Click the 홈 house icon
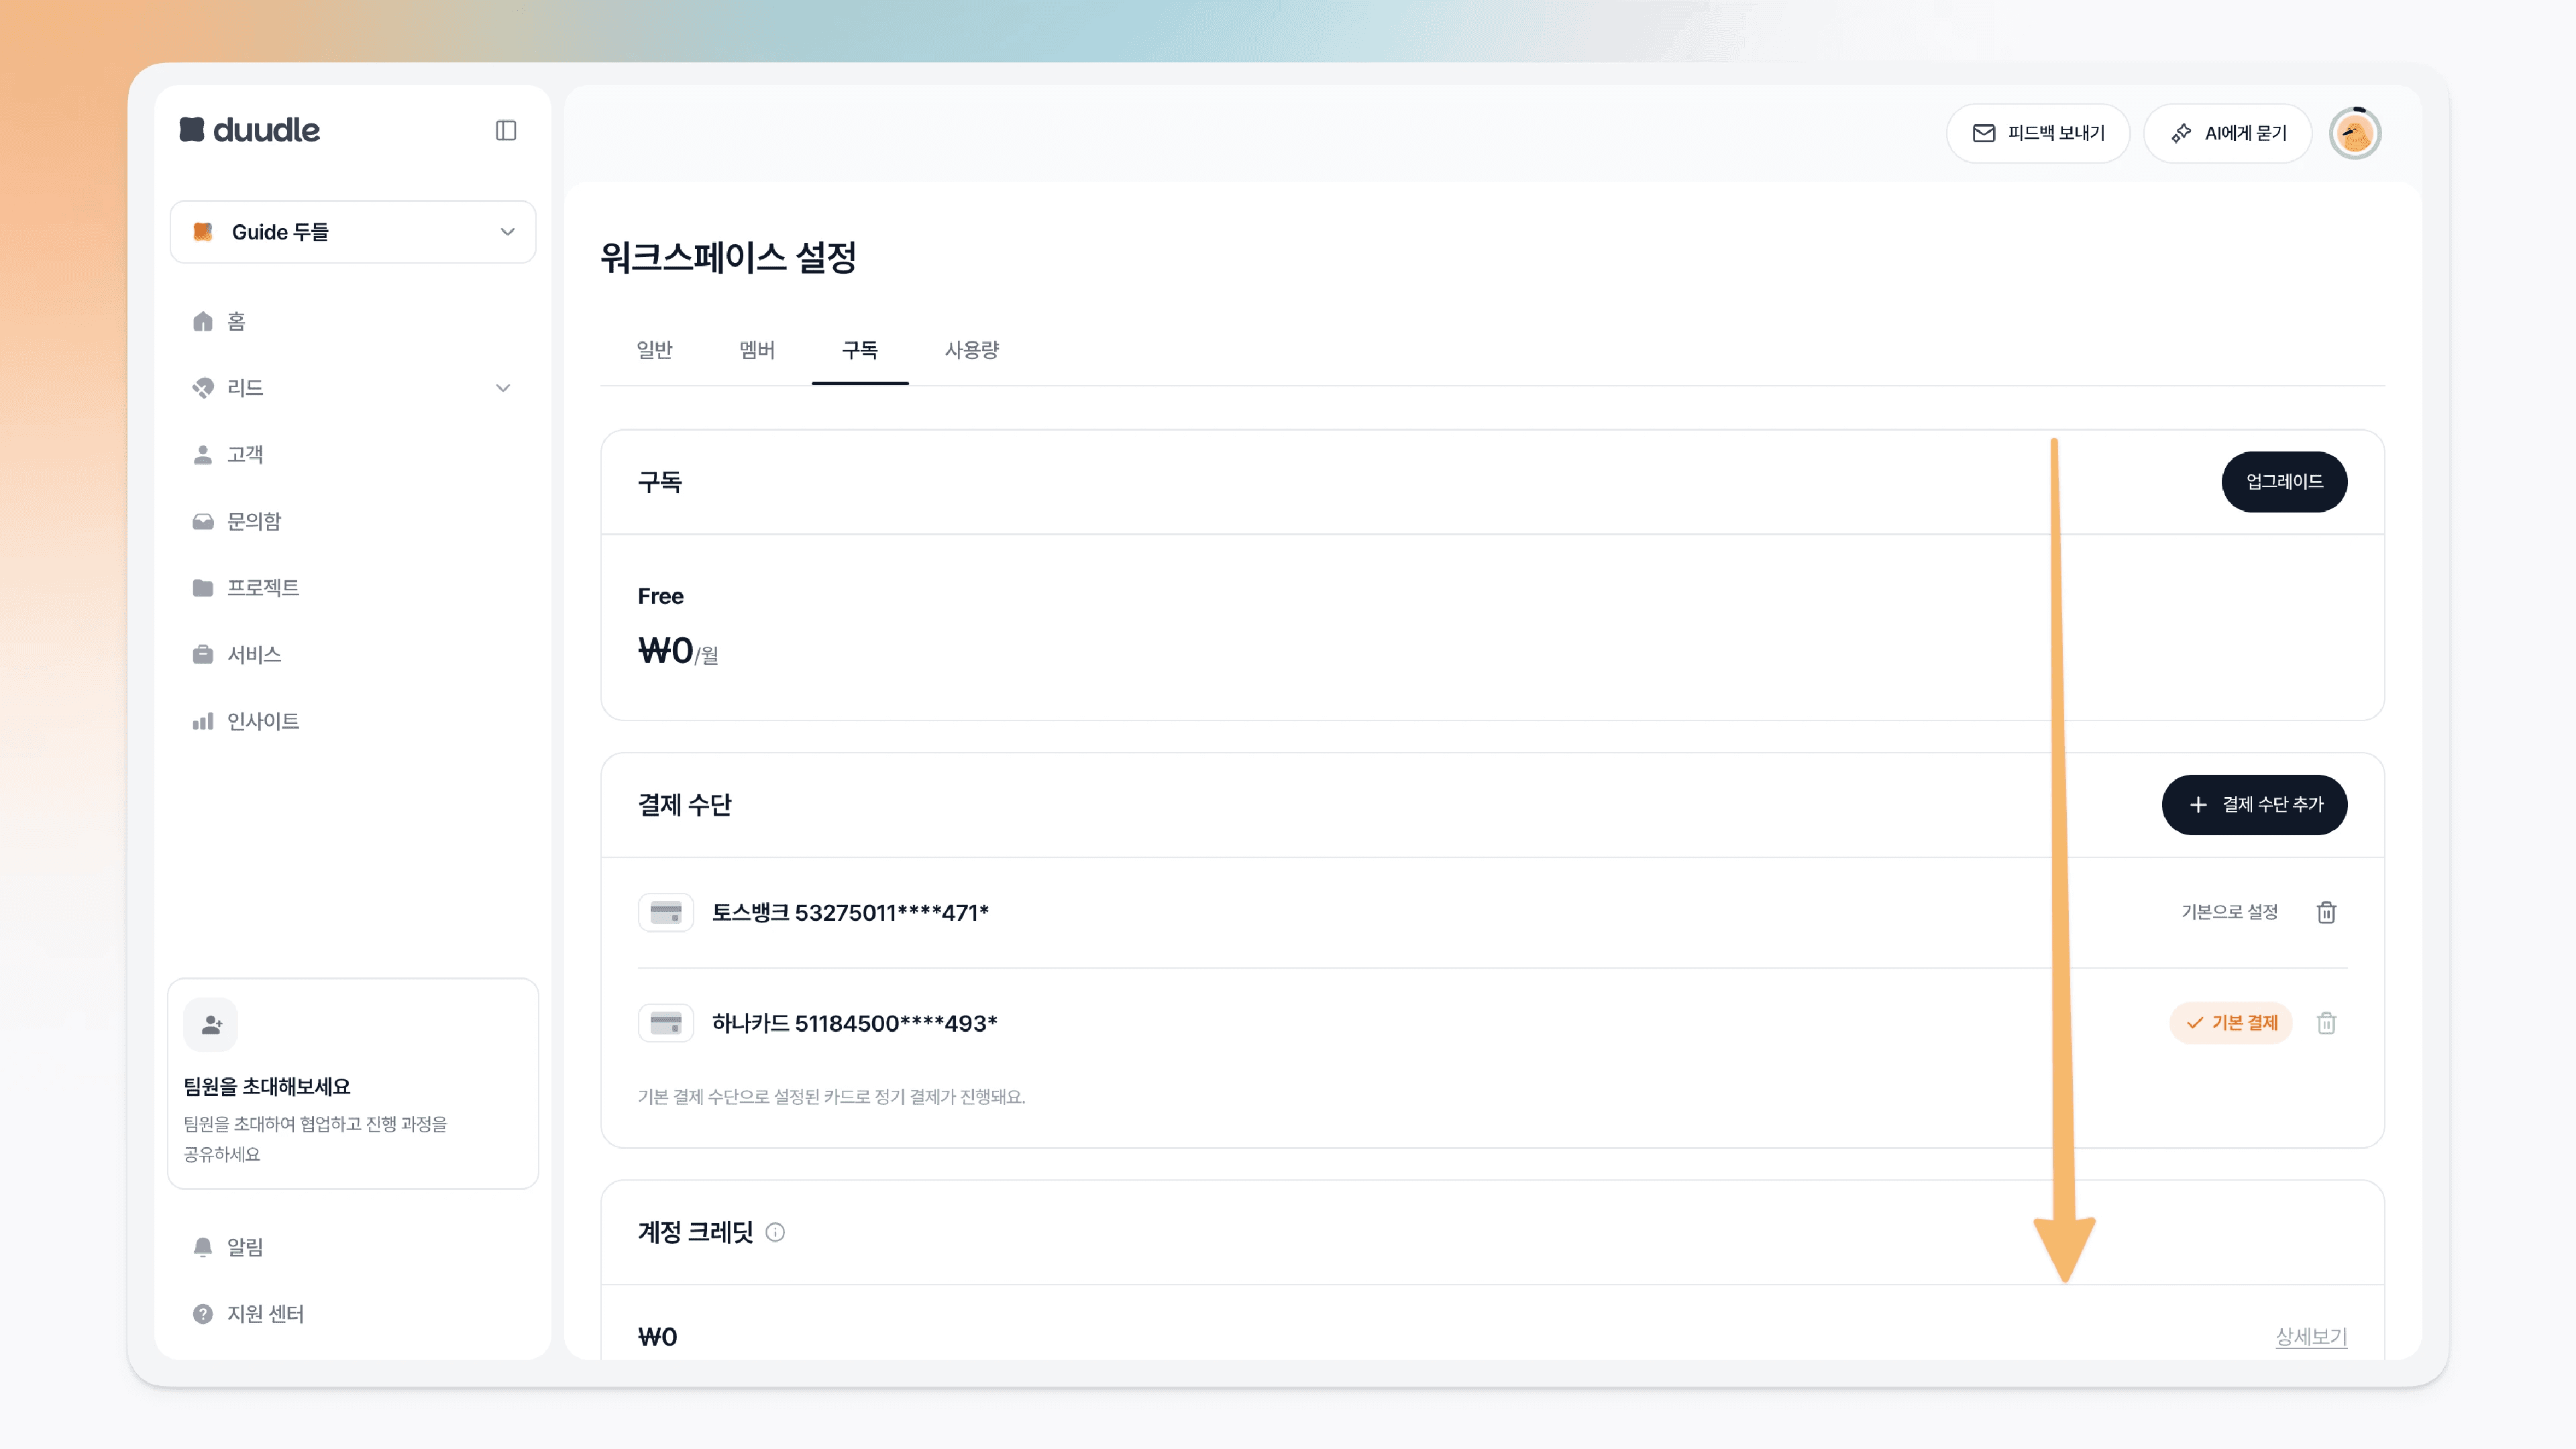The width and height of the screenshot is (2576, 1449). pyautogui.click(x=203, y=321)
